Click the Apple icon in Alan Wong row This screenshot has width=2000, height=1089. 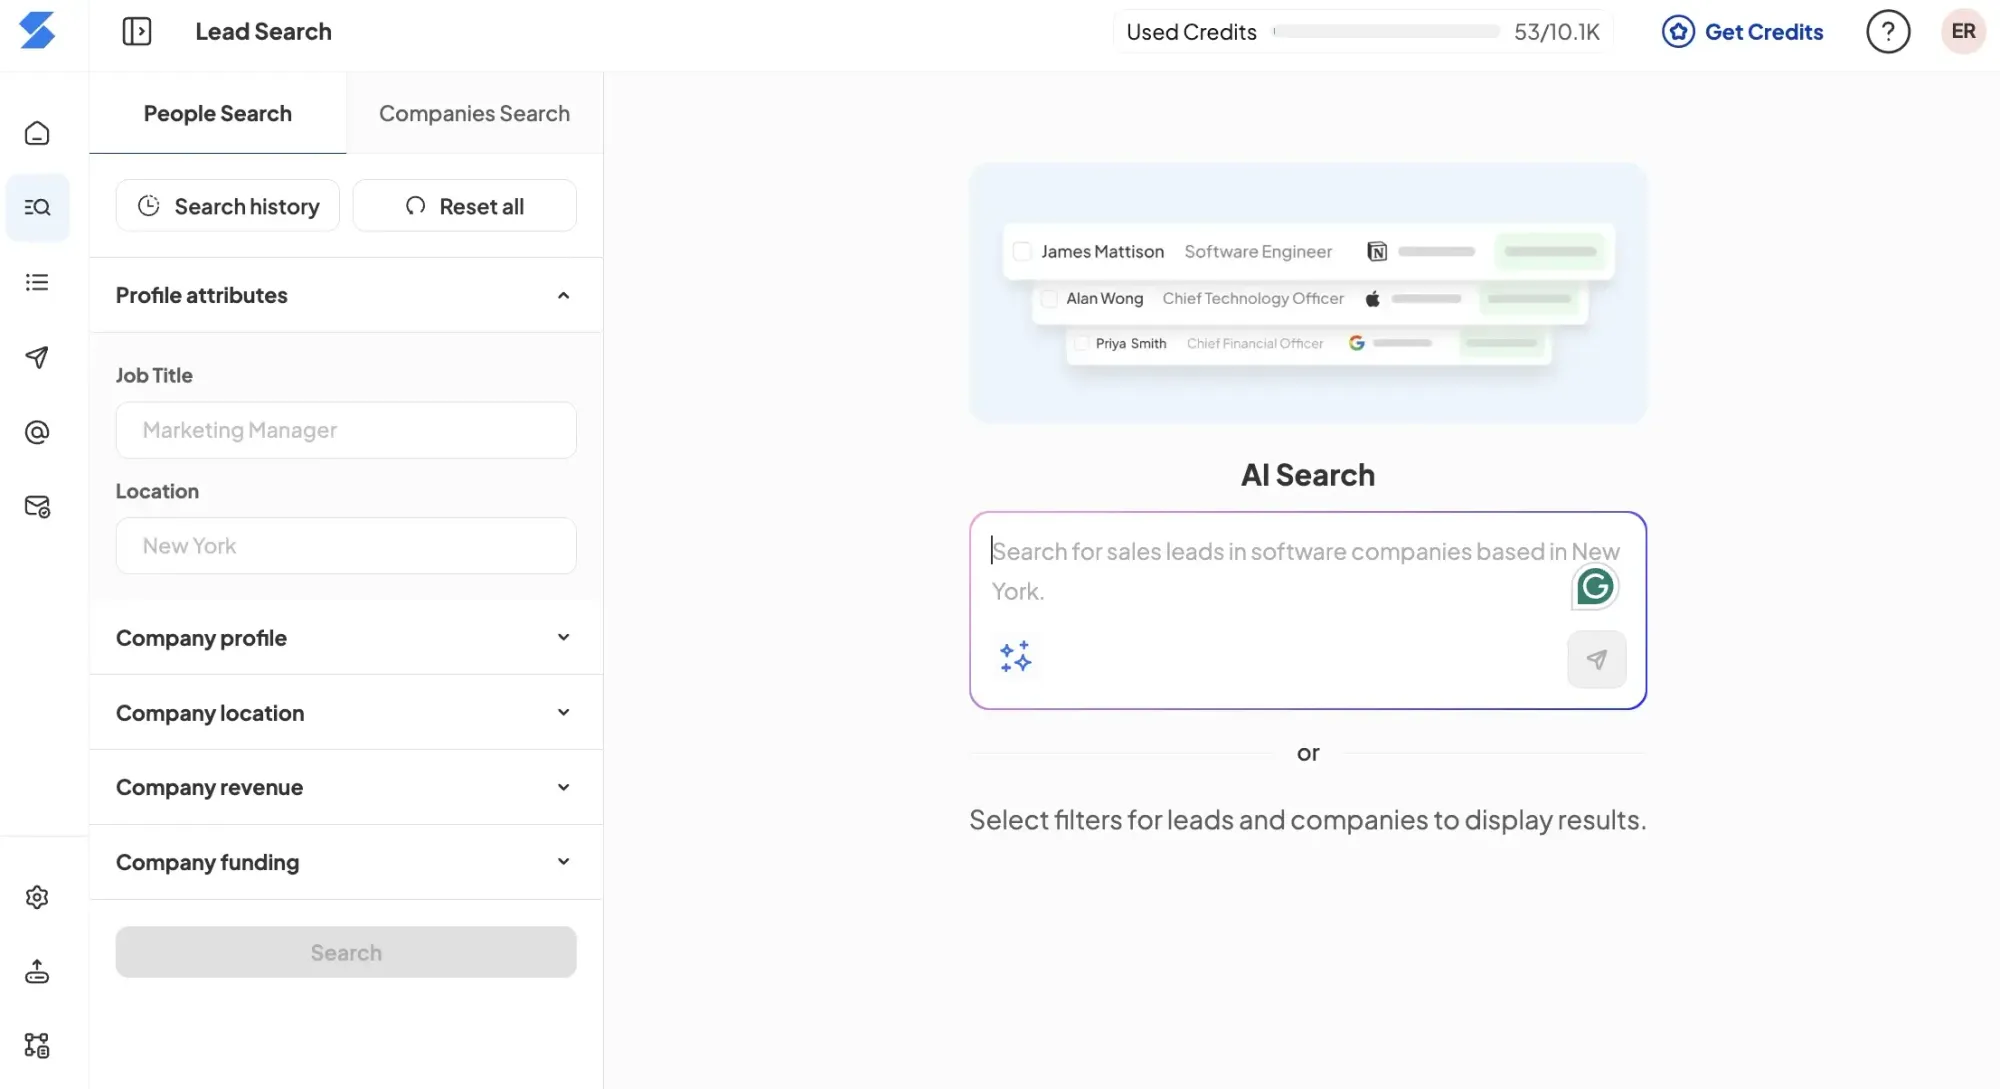pos(1373,299)
